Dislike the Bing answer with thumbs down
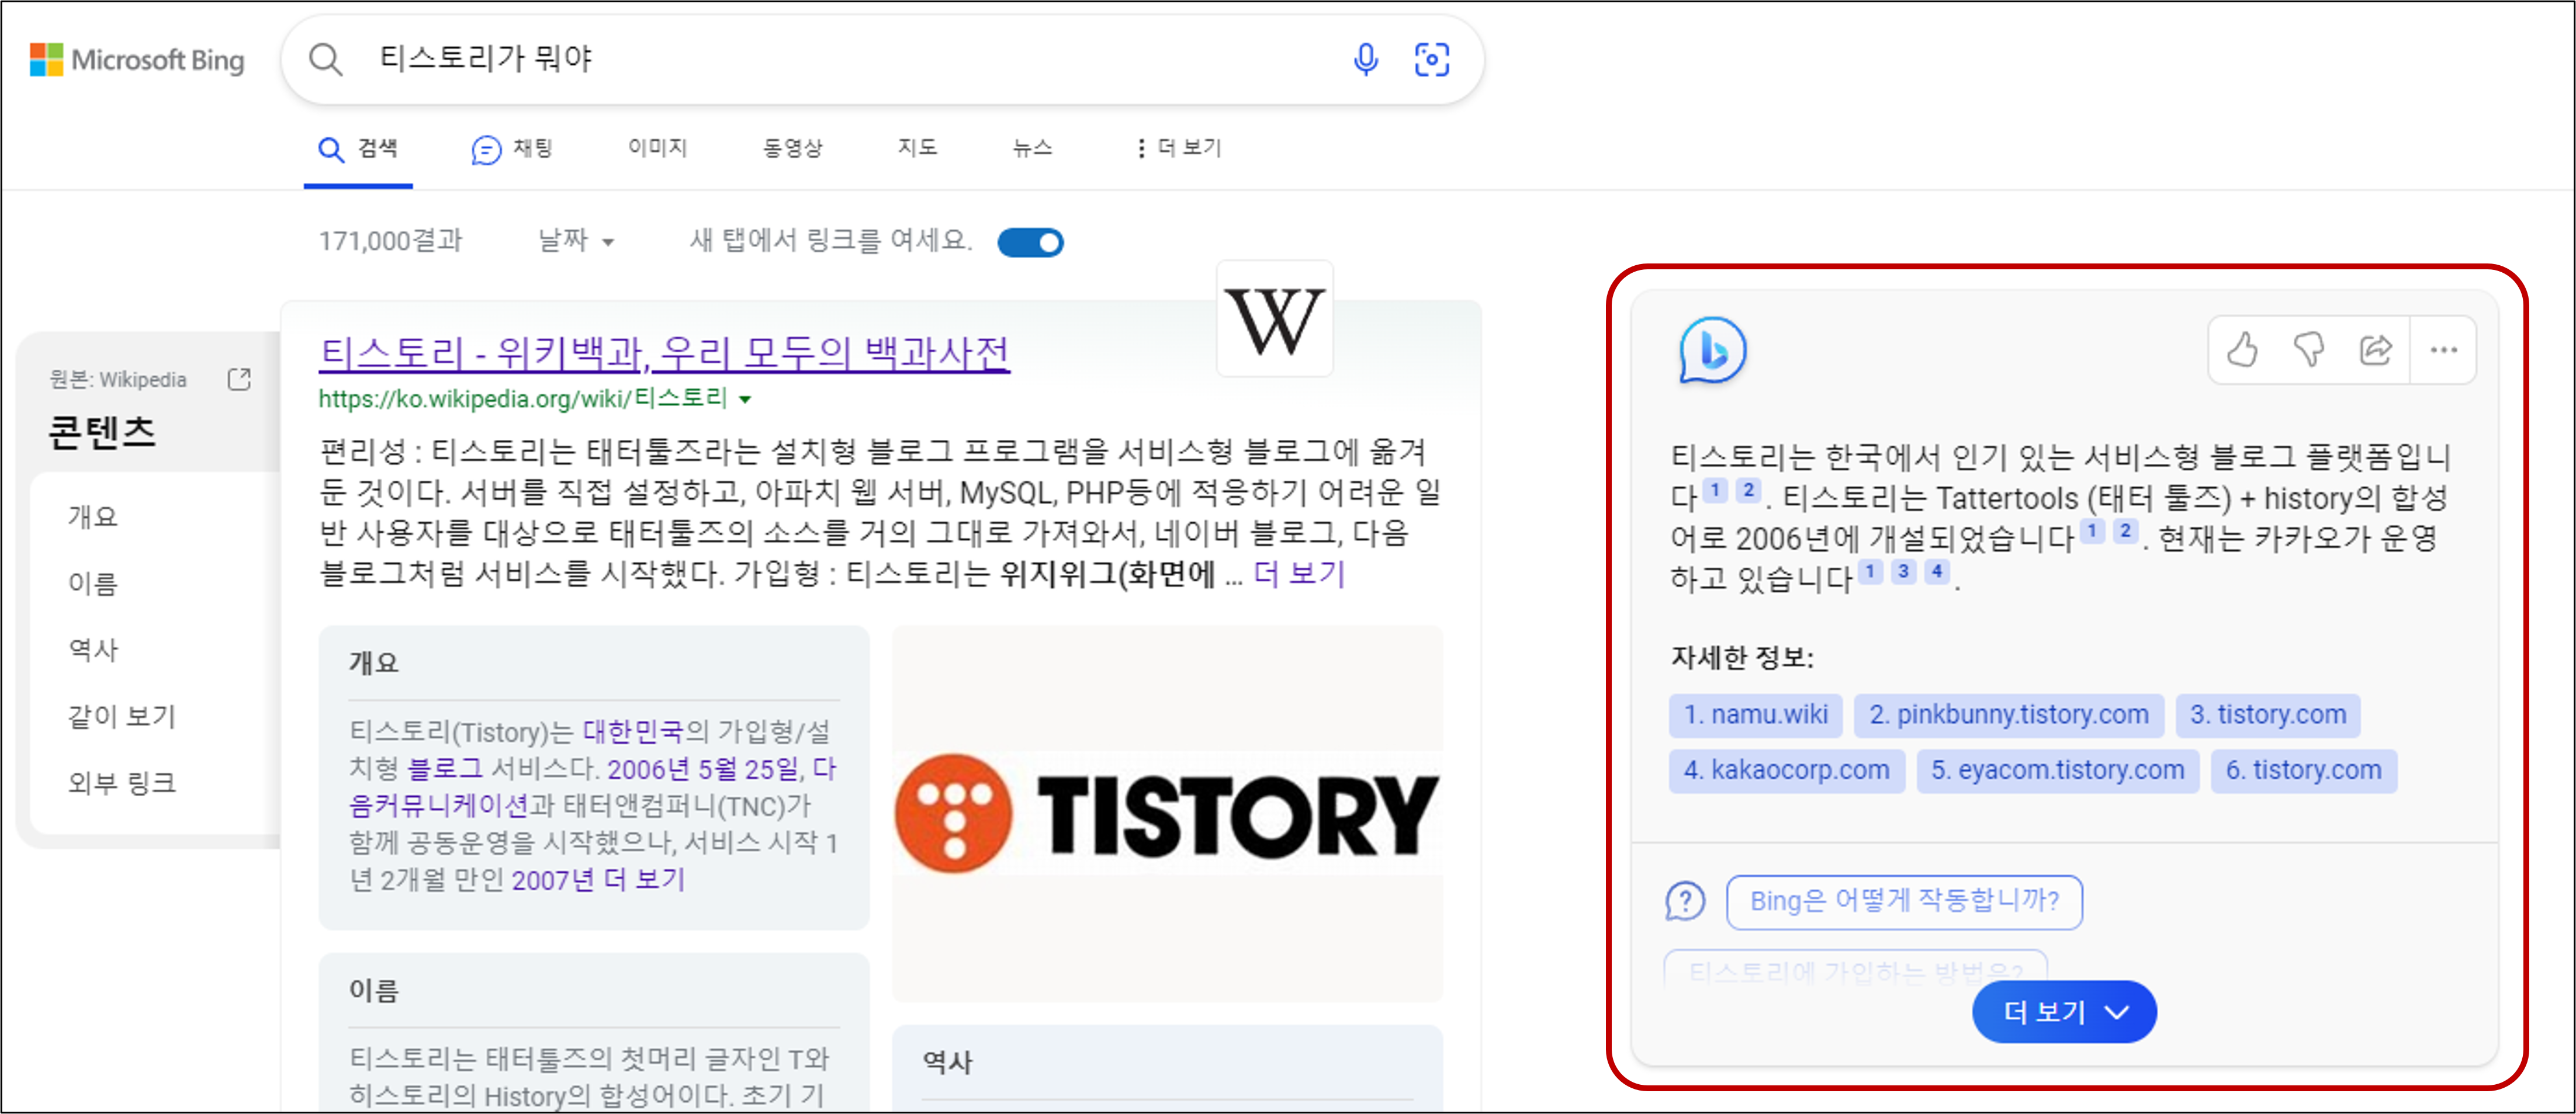2576x1114 pixels. (x=2309, y=350)
